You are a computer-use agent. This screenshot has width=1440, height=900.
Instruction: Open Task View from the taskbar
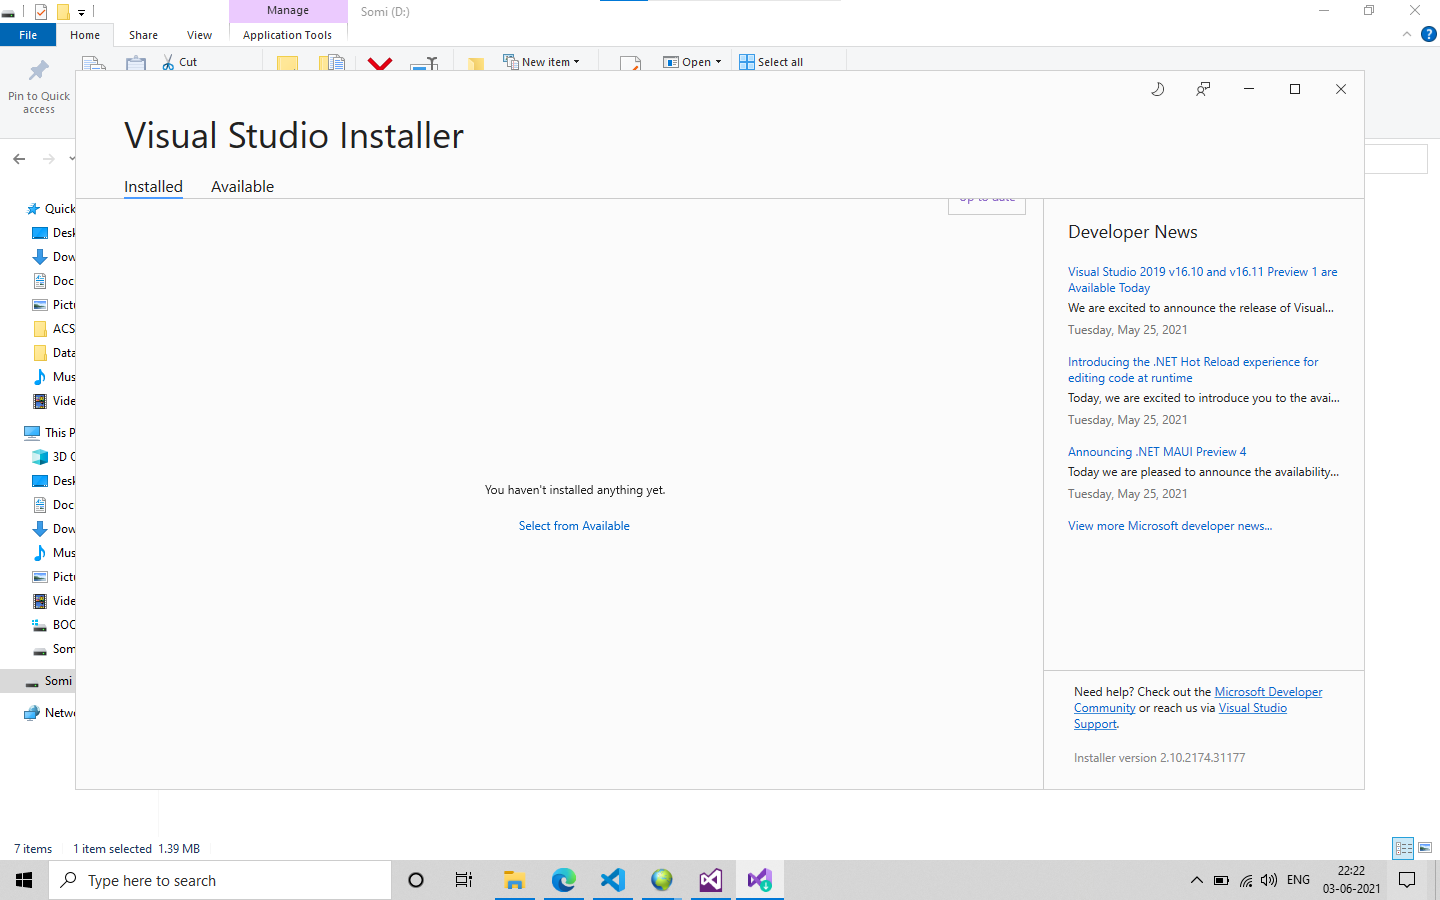(x=464, y=880)
